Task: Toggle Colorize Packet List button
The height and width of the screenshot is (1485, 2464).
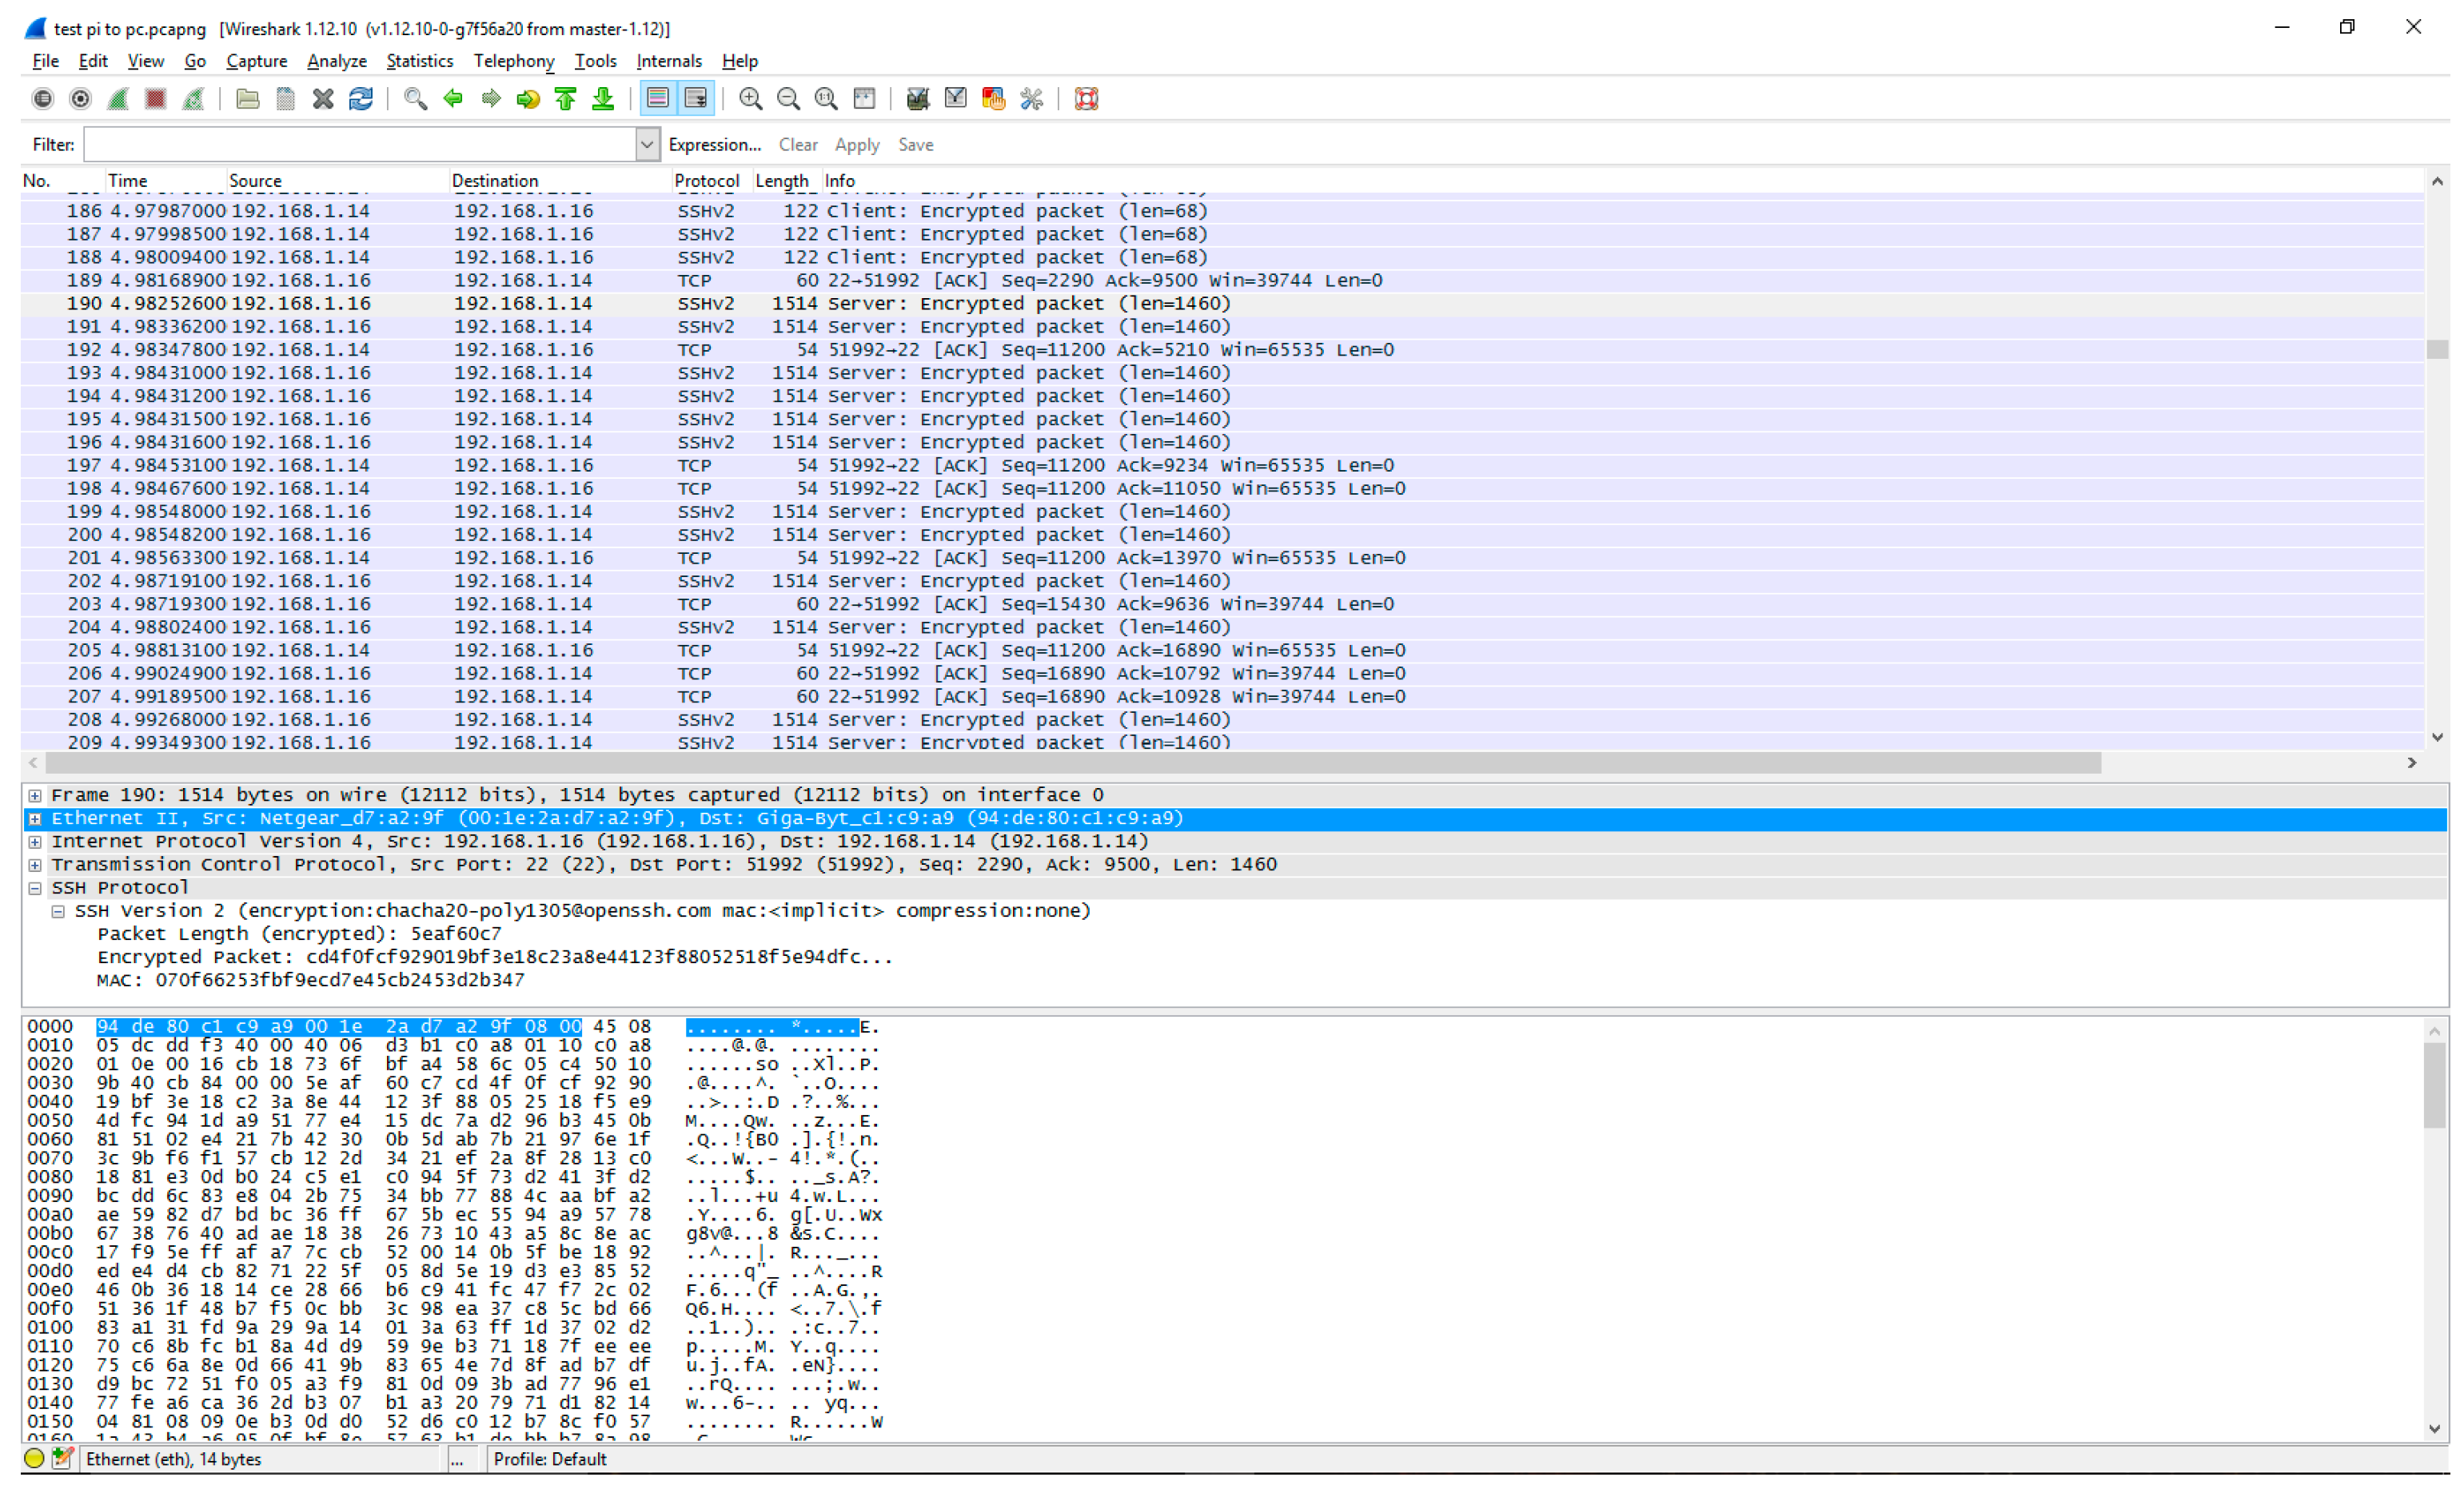Action: pos(657,98)
